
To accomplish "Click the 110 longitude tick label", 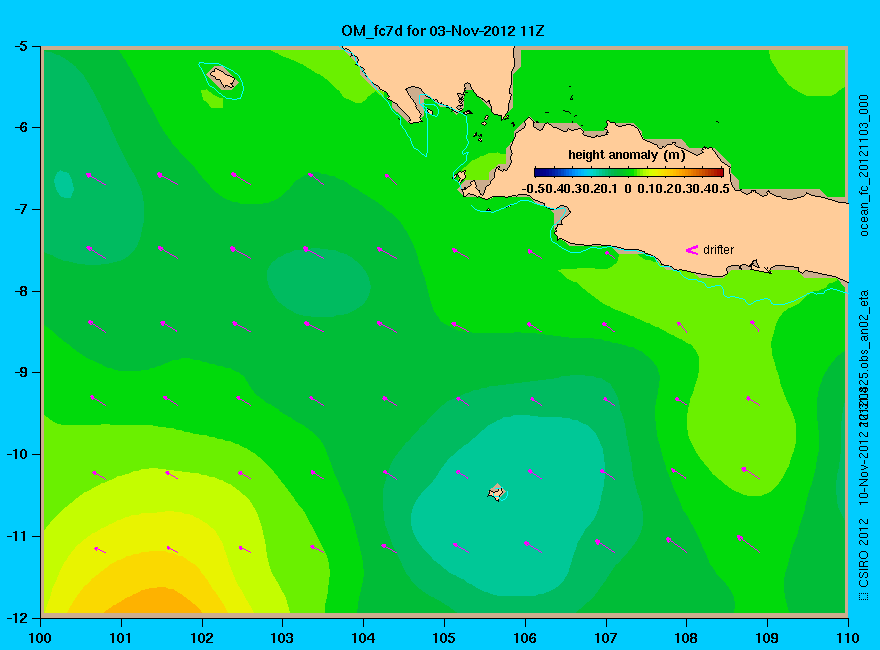I will (847, 638).
